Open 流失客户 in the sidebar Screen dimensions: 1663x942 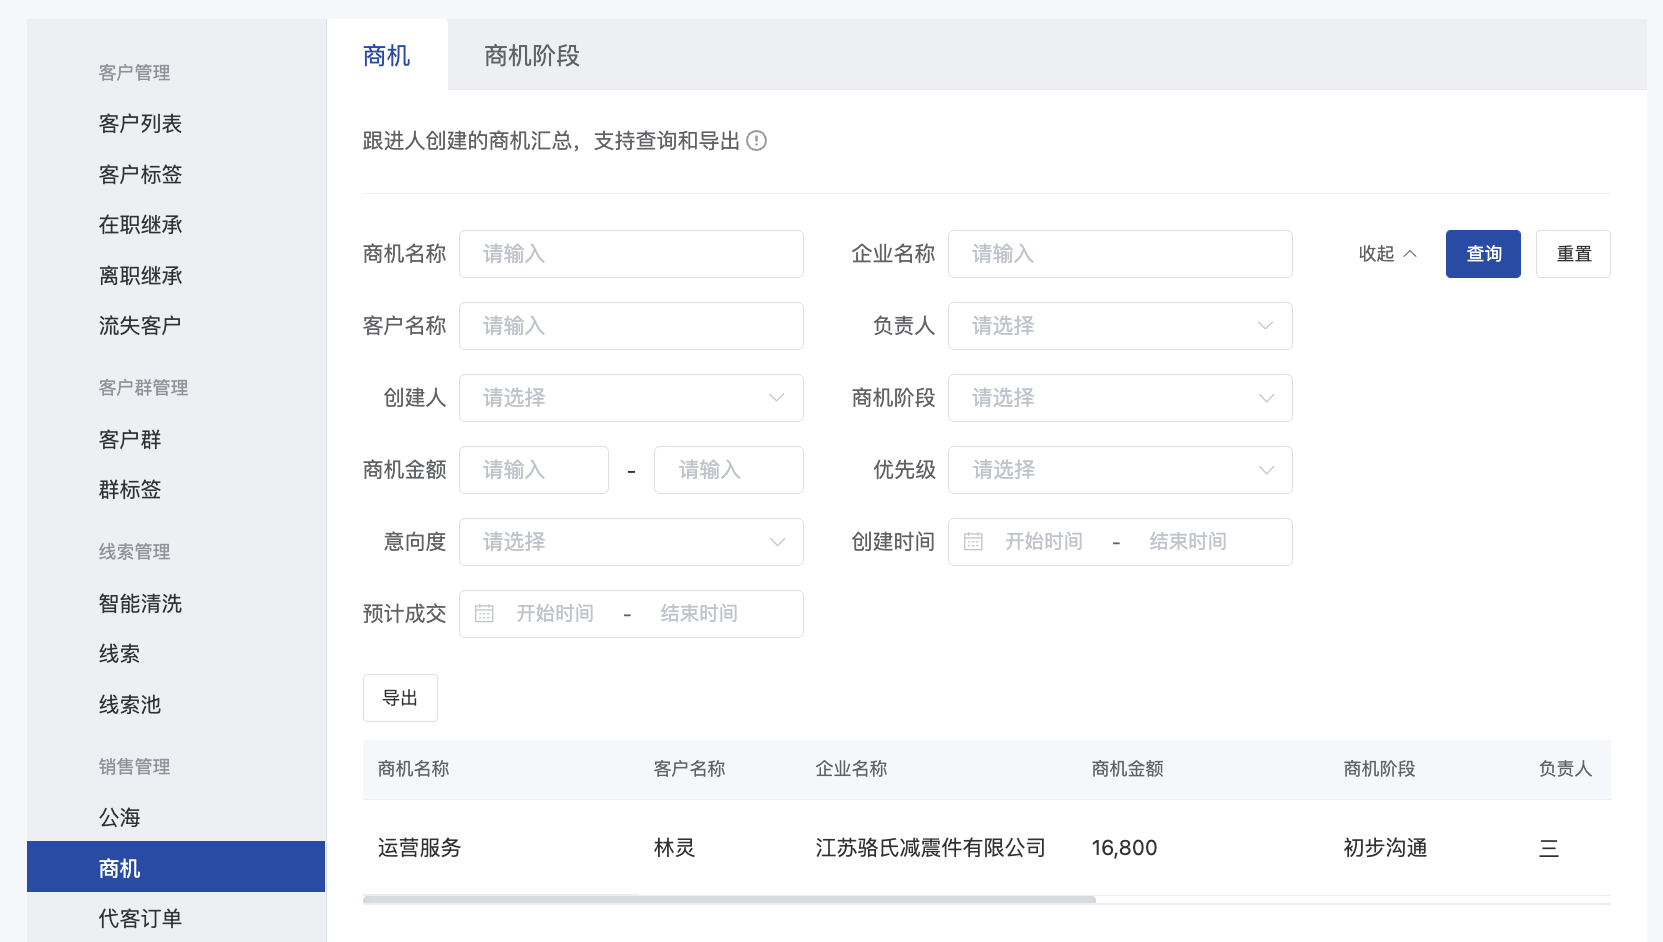[140, 326]
